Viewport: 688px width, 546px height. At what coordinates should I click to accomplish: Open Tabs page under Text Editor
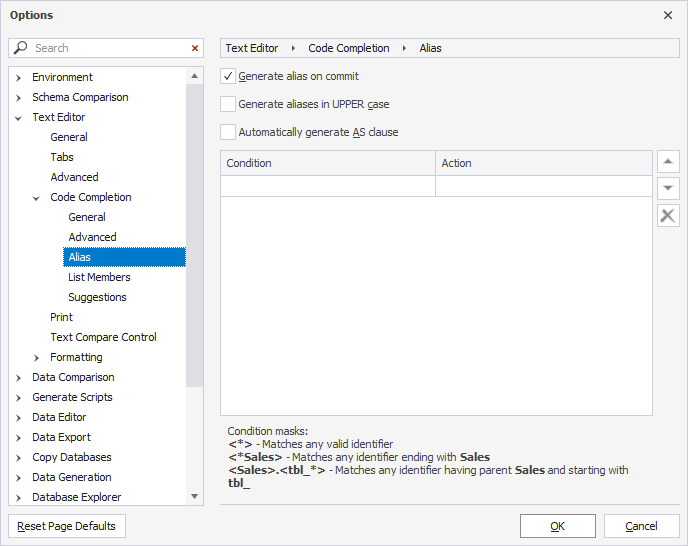62,157
